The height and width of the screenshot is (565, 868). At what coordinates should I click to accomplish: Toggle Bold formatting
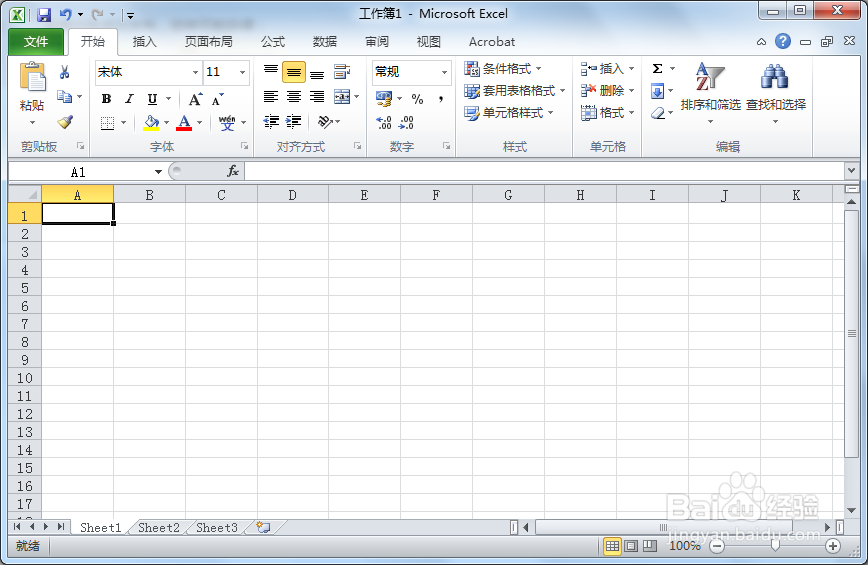(106, 99)
